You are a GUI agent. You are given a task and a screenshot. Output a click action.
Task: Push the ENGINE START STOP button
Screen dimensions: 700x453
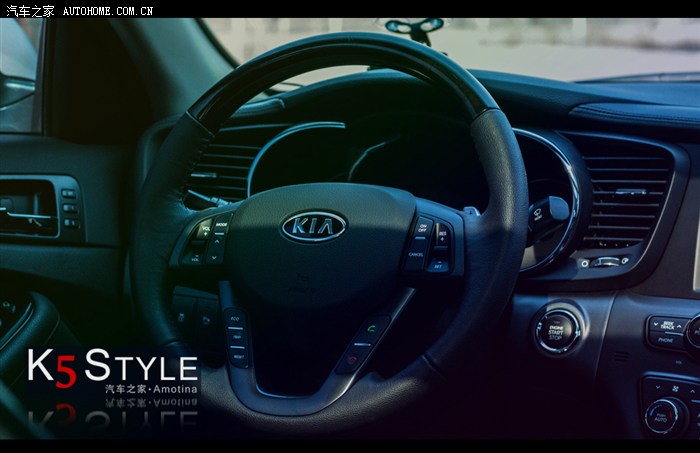click(x=556, y=332)
